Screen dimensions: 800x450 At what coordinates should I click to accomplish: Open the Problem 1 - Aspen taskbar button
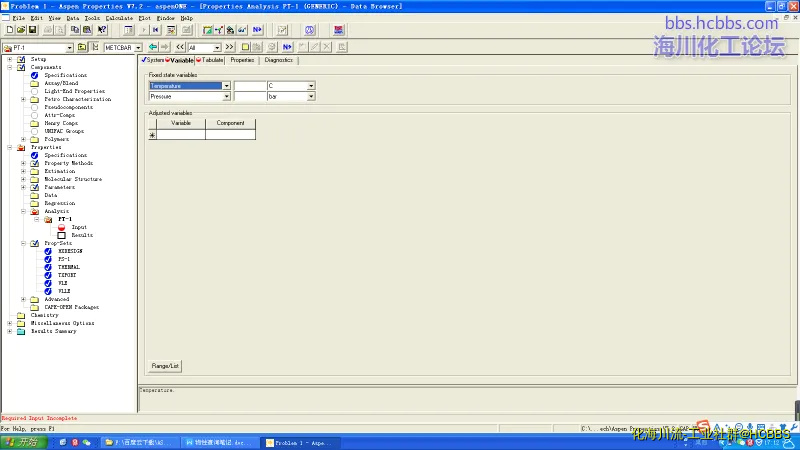(x=301, y=443)
